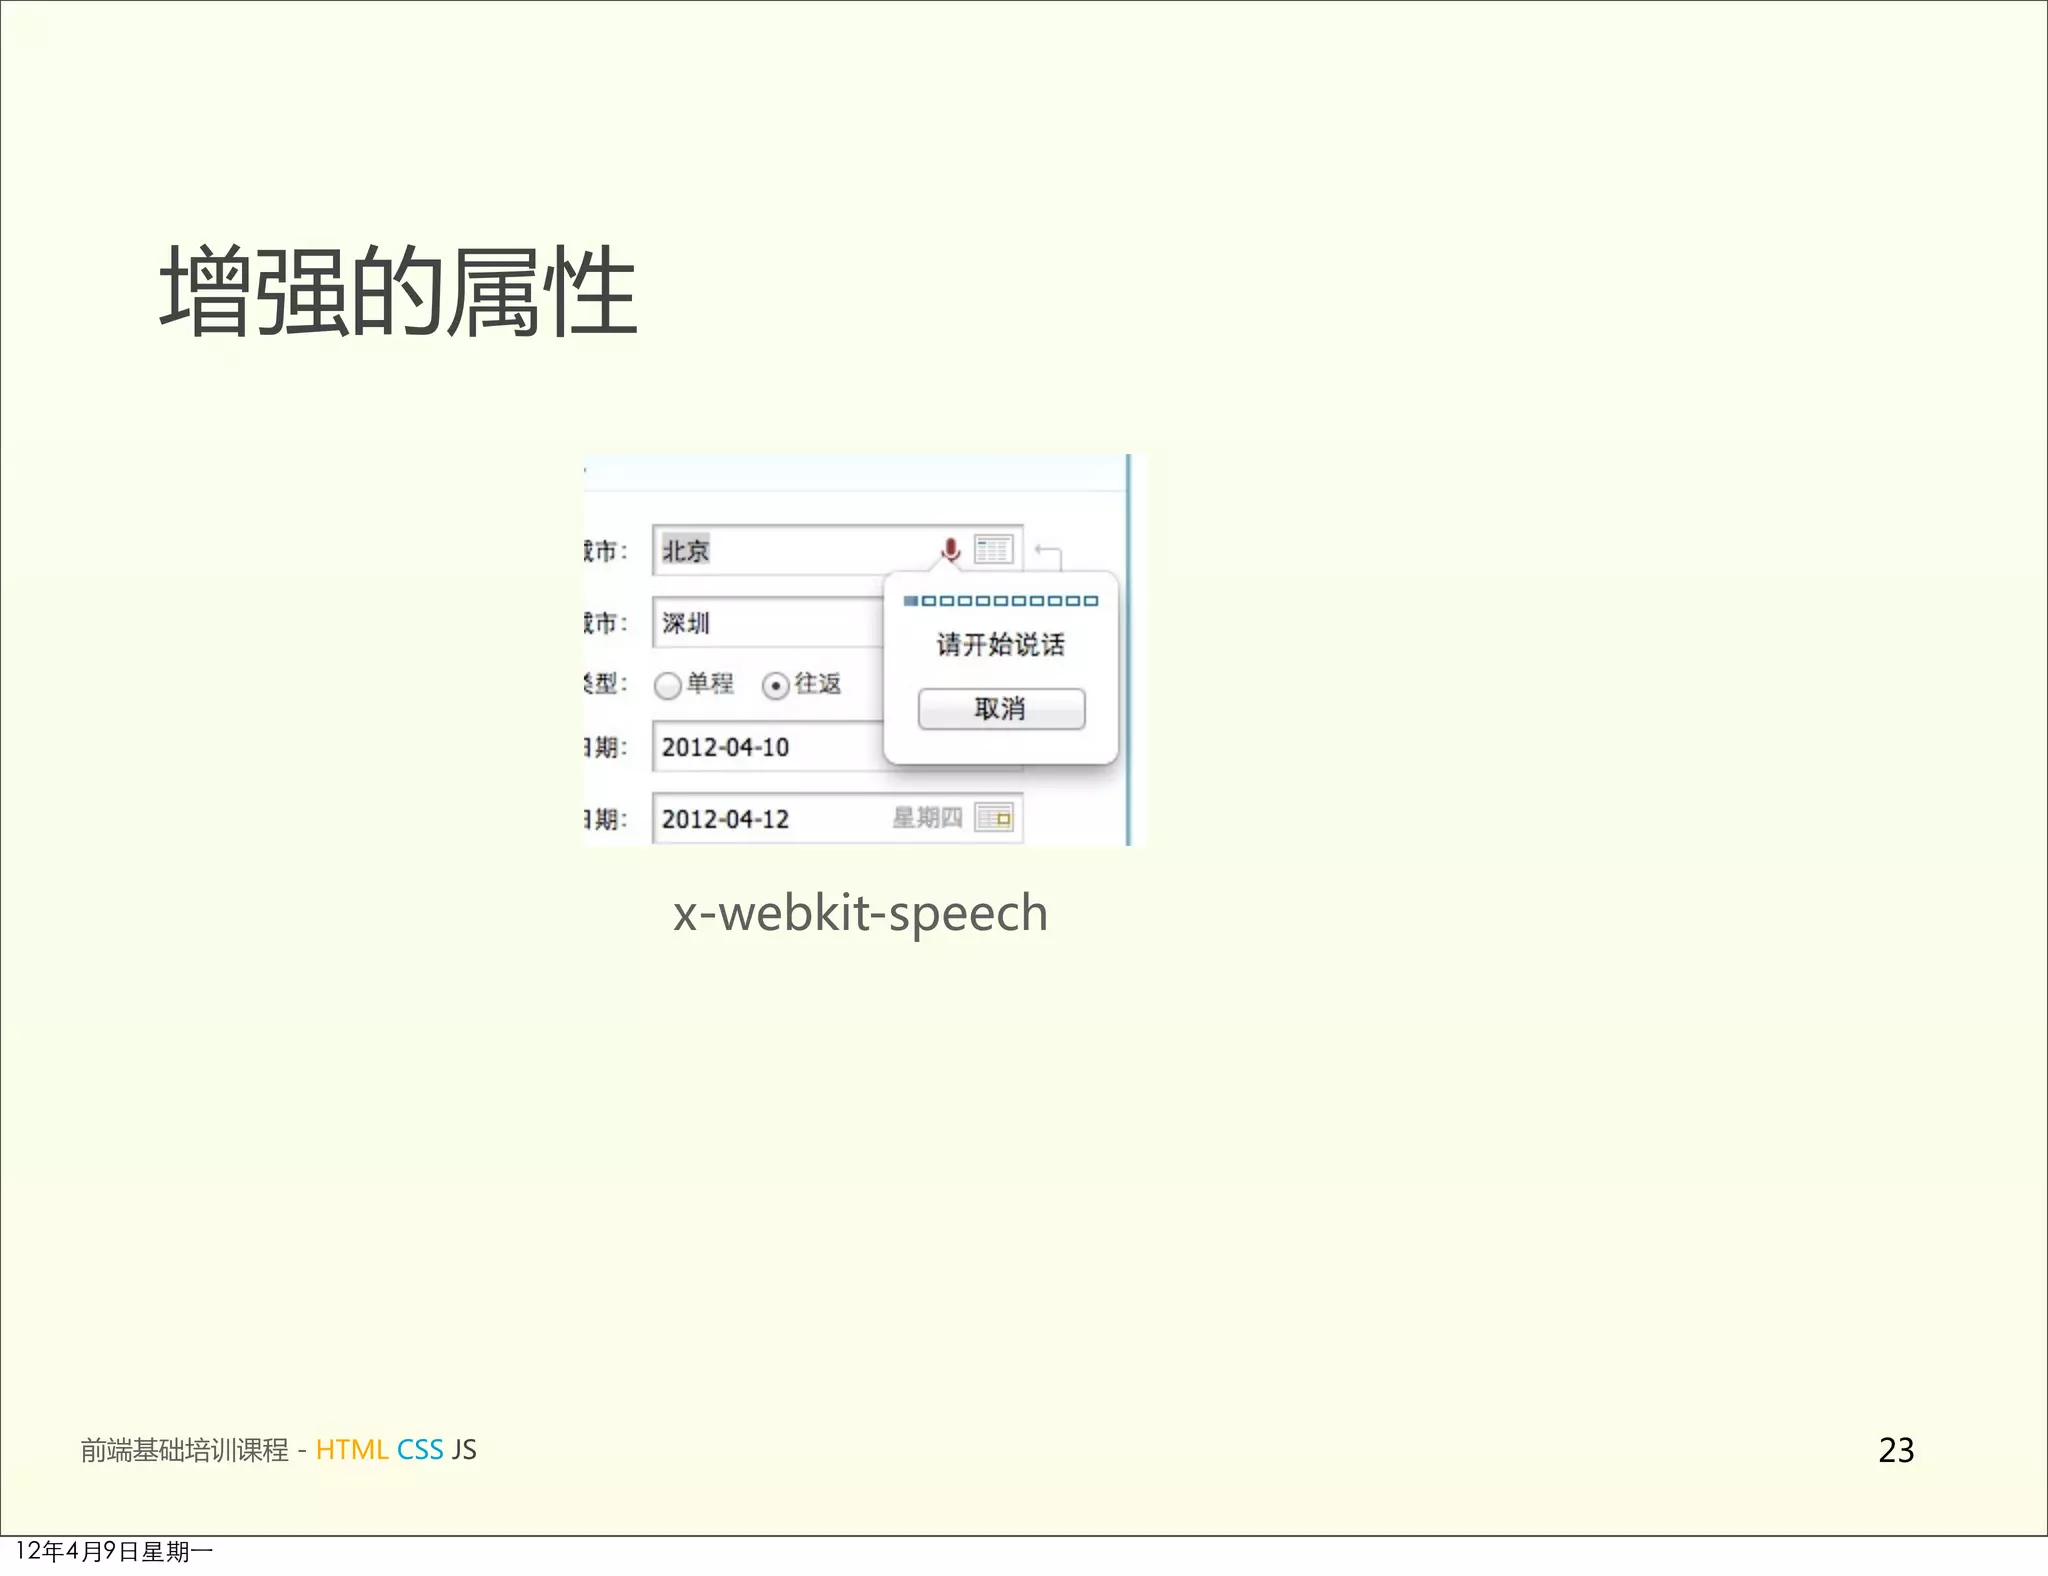
Task: Click the x-webkit-speech caption
Action: [x=860, y=913]
